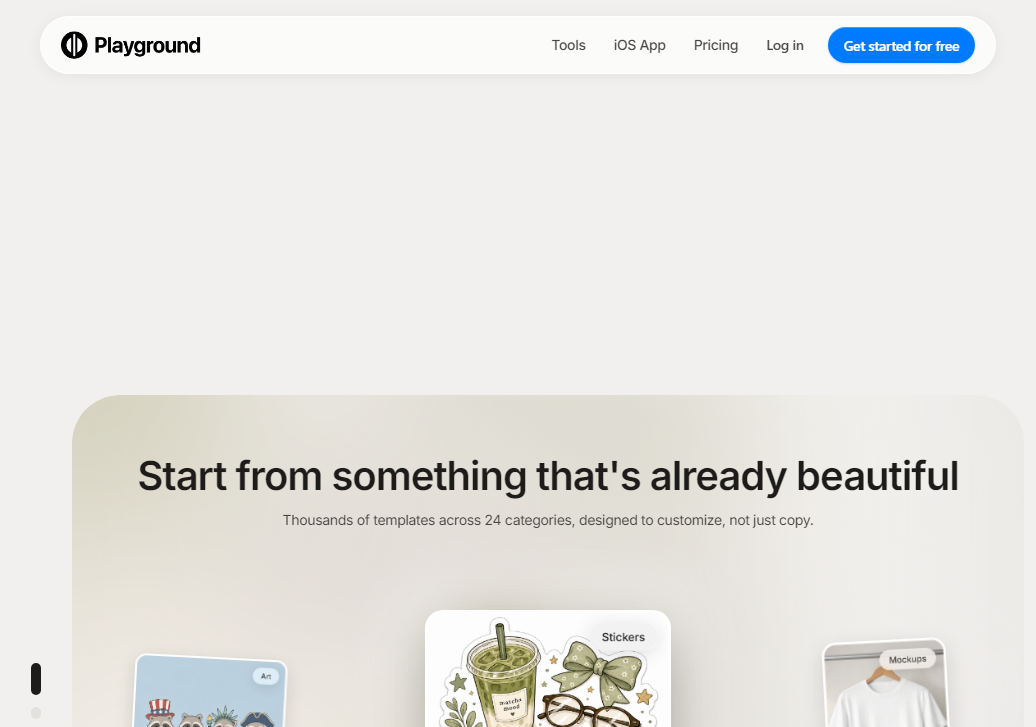Open the Playground wordmark home link
This screenshot has width=1036, height=727.
tap(147, 46)
